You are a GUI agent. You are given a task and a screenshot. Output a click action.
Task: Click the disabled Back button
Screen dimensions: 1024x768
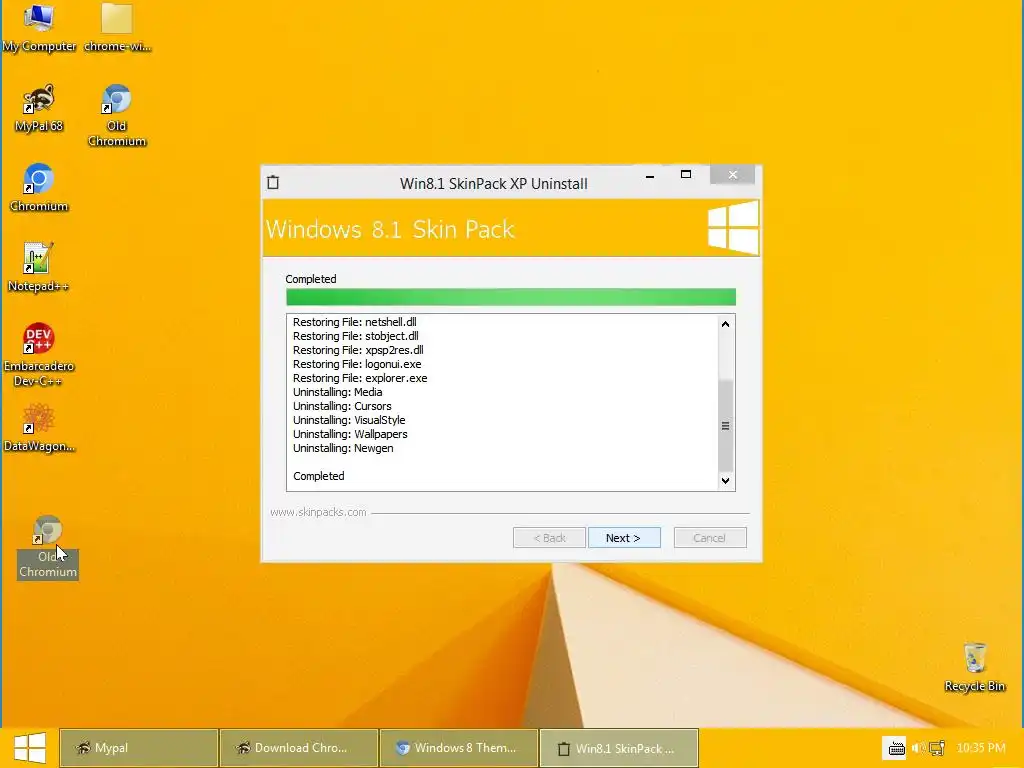tap(549, 537)
